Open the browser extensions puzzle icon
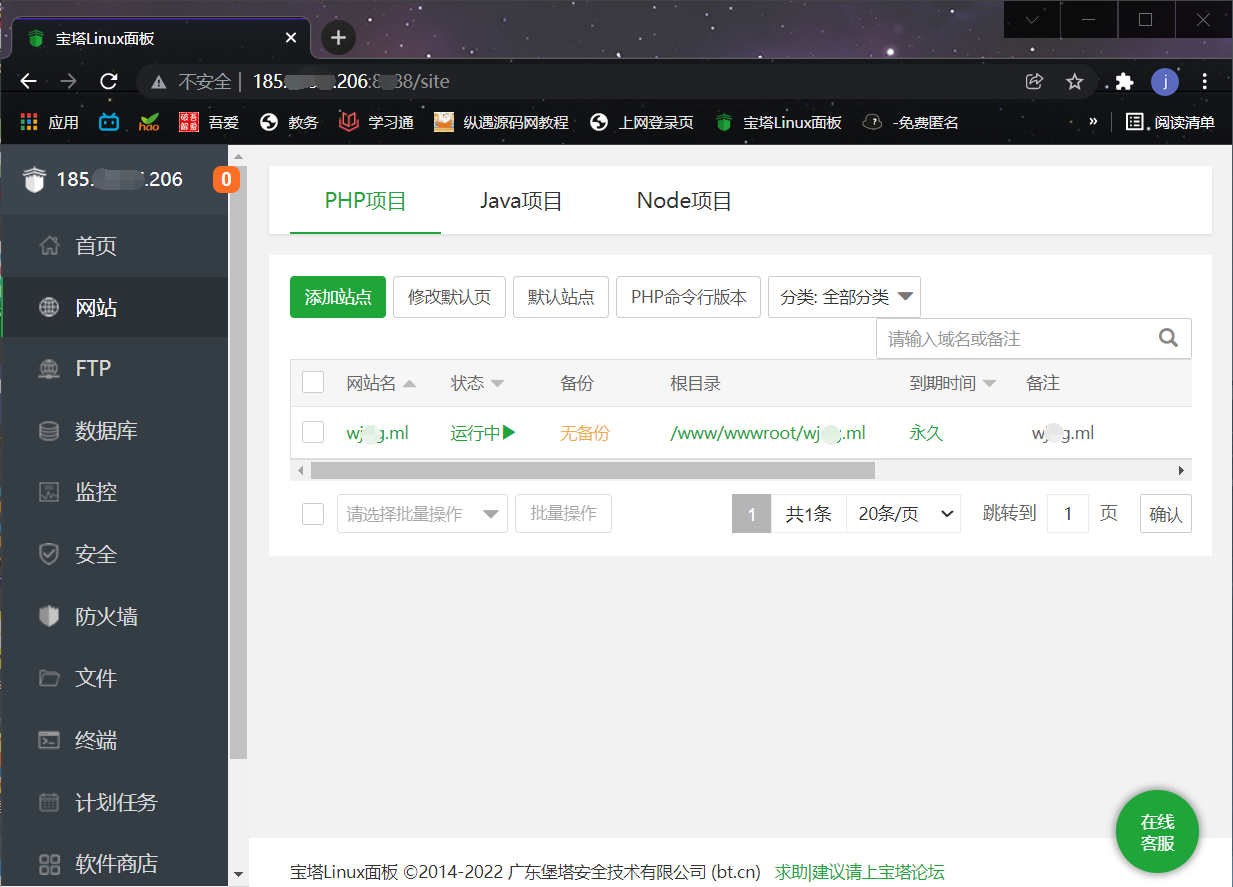 coord(1125,82)
